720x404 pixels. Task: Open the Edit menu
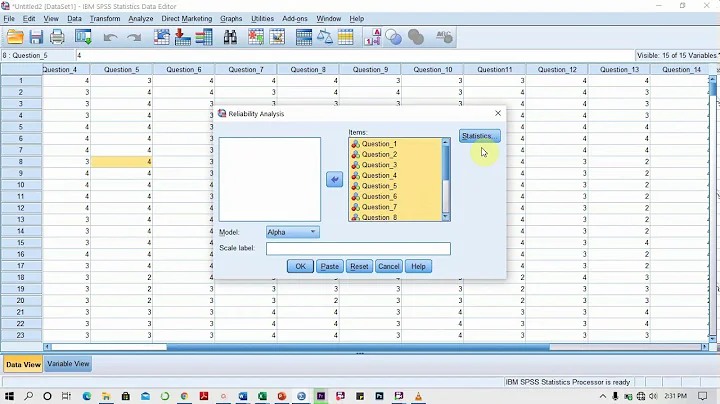point(29,19)
